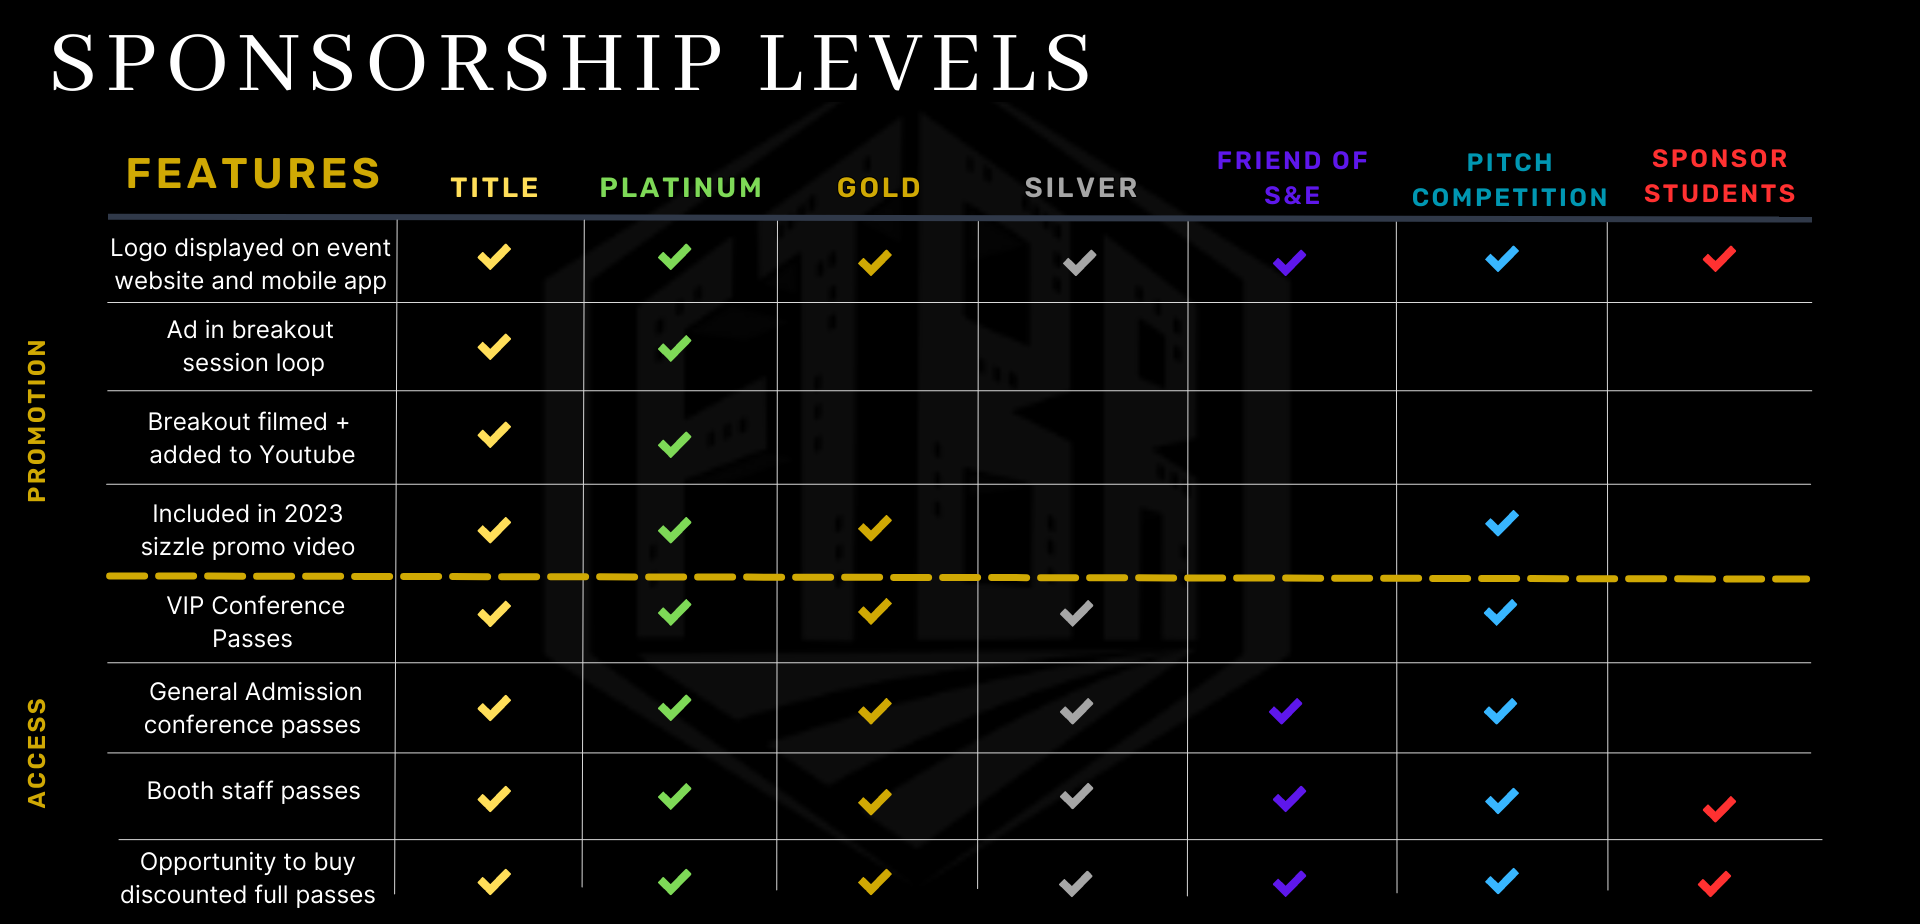
Task: Click the Sponsor Students header
Action: click(x=1720, y=176)
